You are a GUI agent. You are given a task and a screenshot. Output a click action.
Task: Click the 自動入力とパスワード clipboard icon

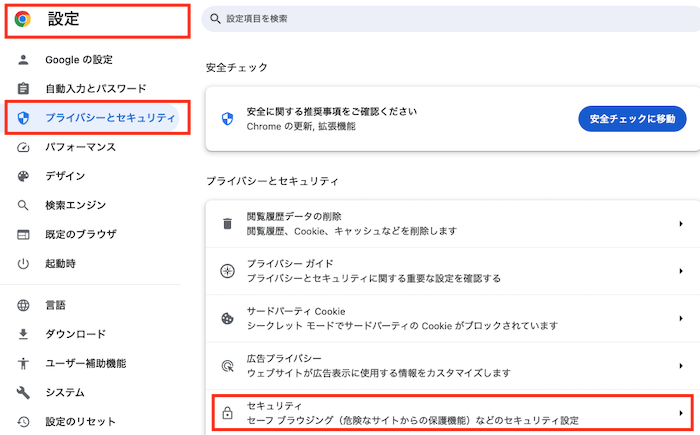(24, 89)
